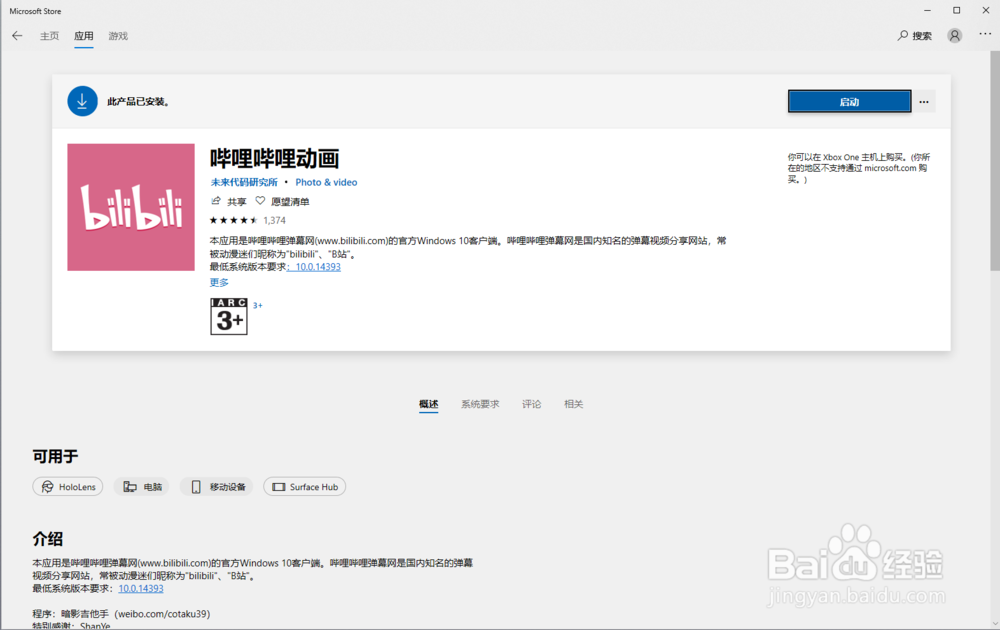Open the 10.0.14393 link under the app title
The width and height of the screenshot is (1000, 630).
pyautogui.click(x=317, y=267)
